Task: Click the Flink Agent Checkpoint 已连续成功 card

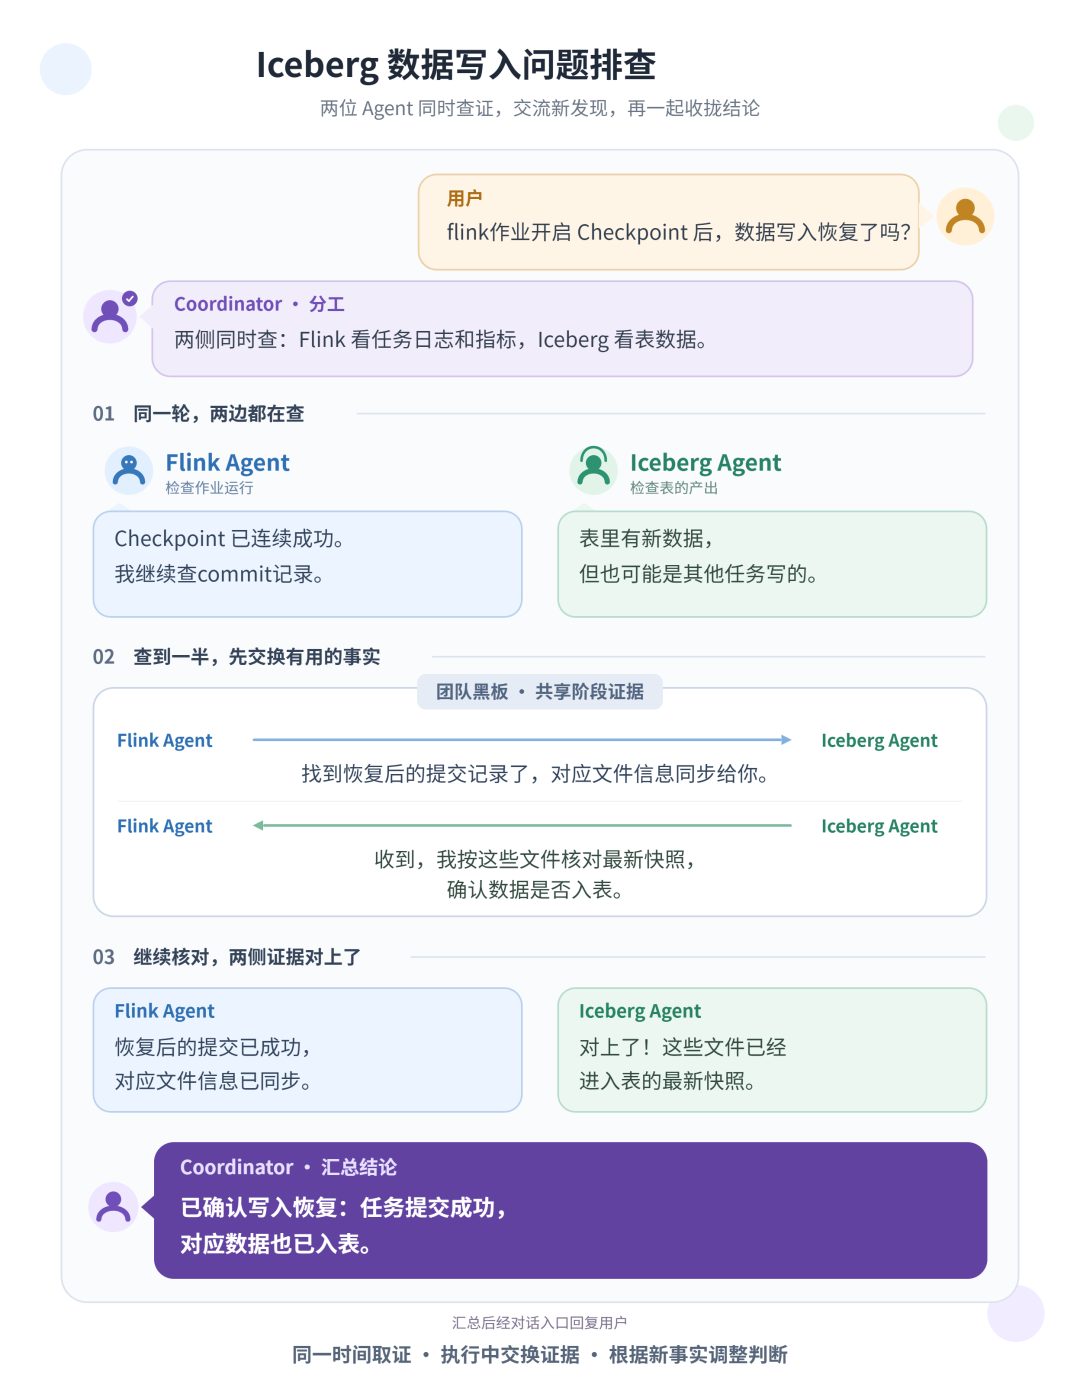Action: [x=308, y=564]
